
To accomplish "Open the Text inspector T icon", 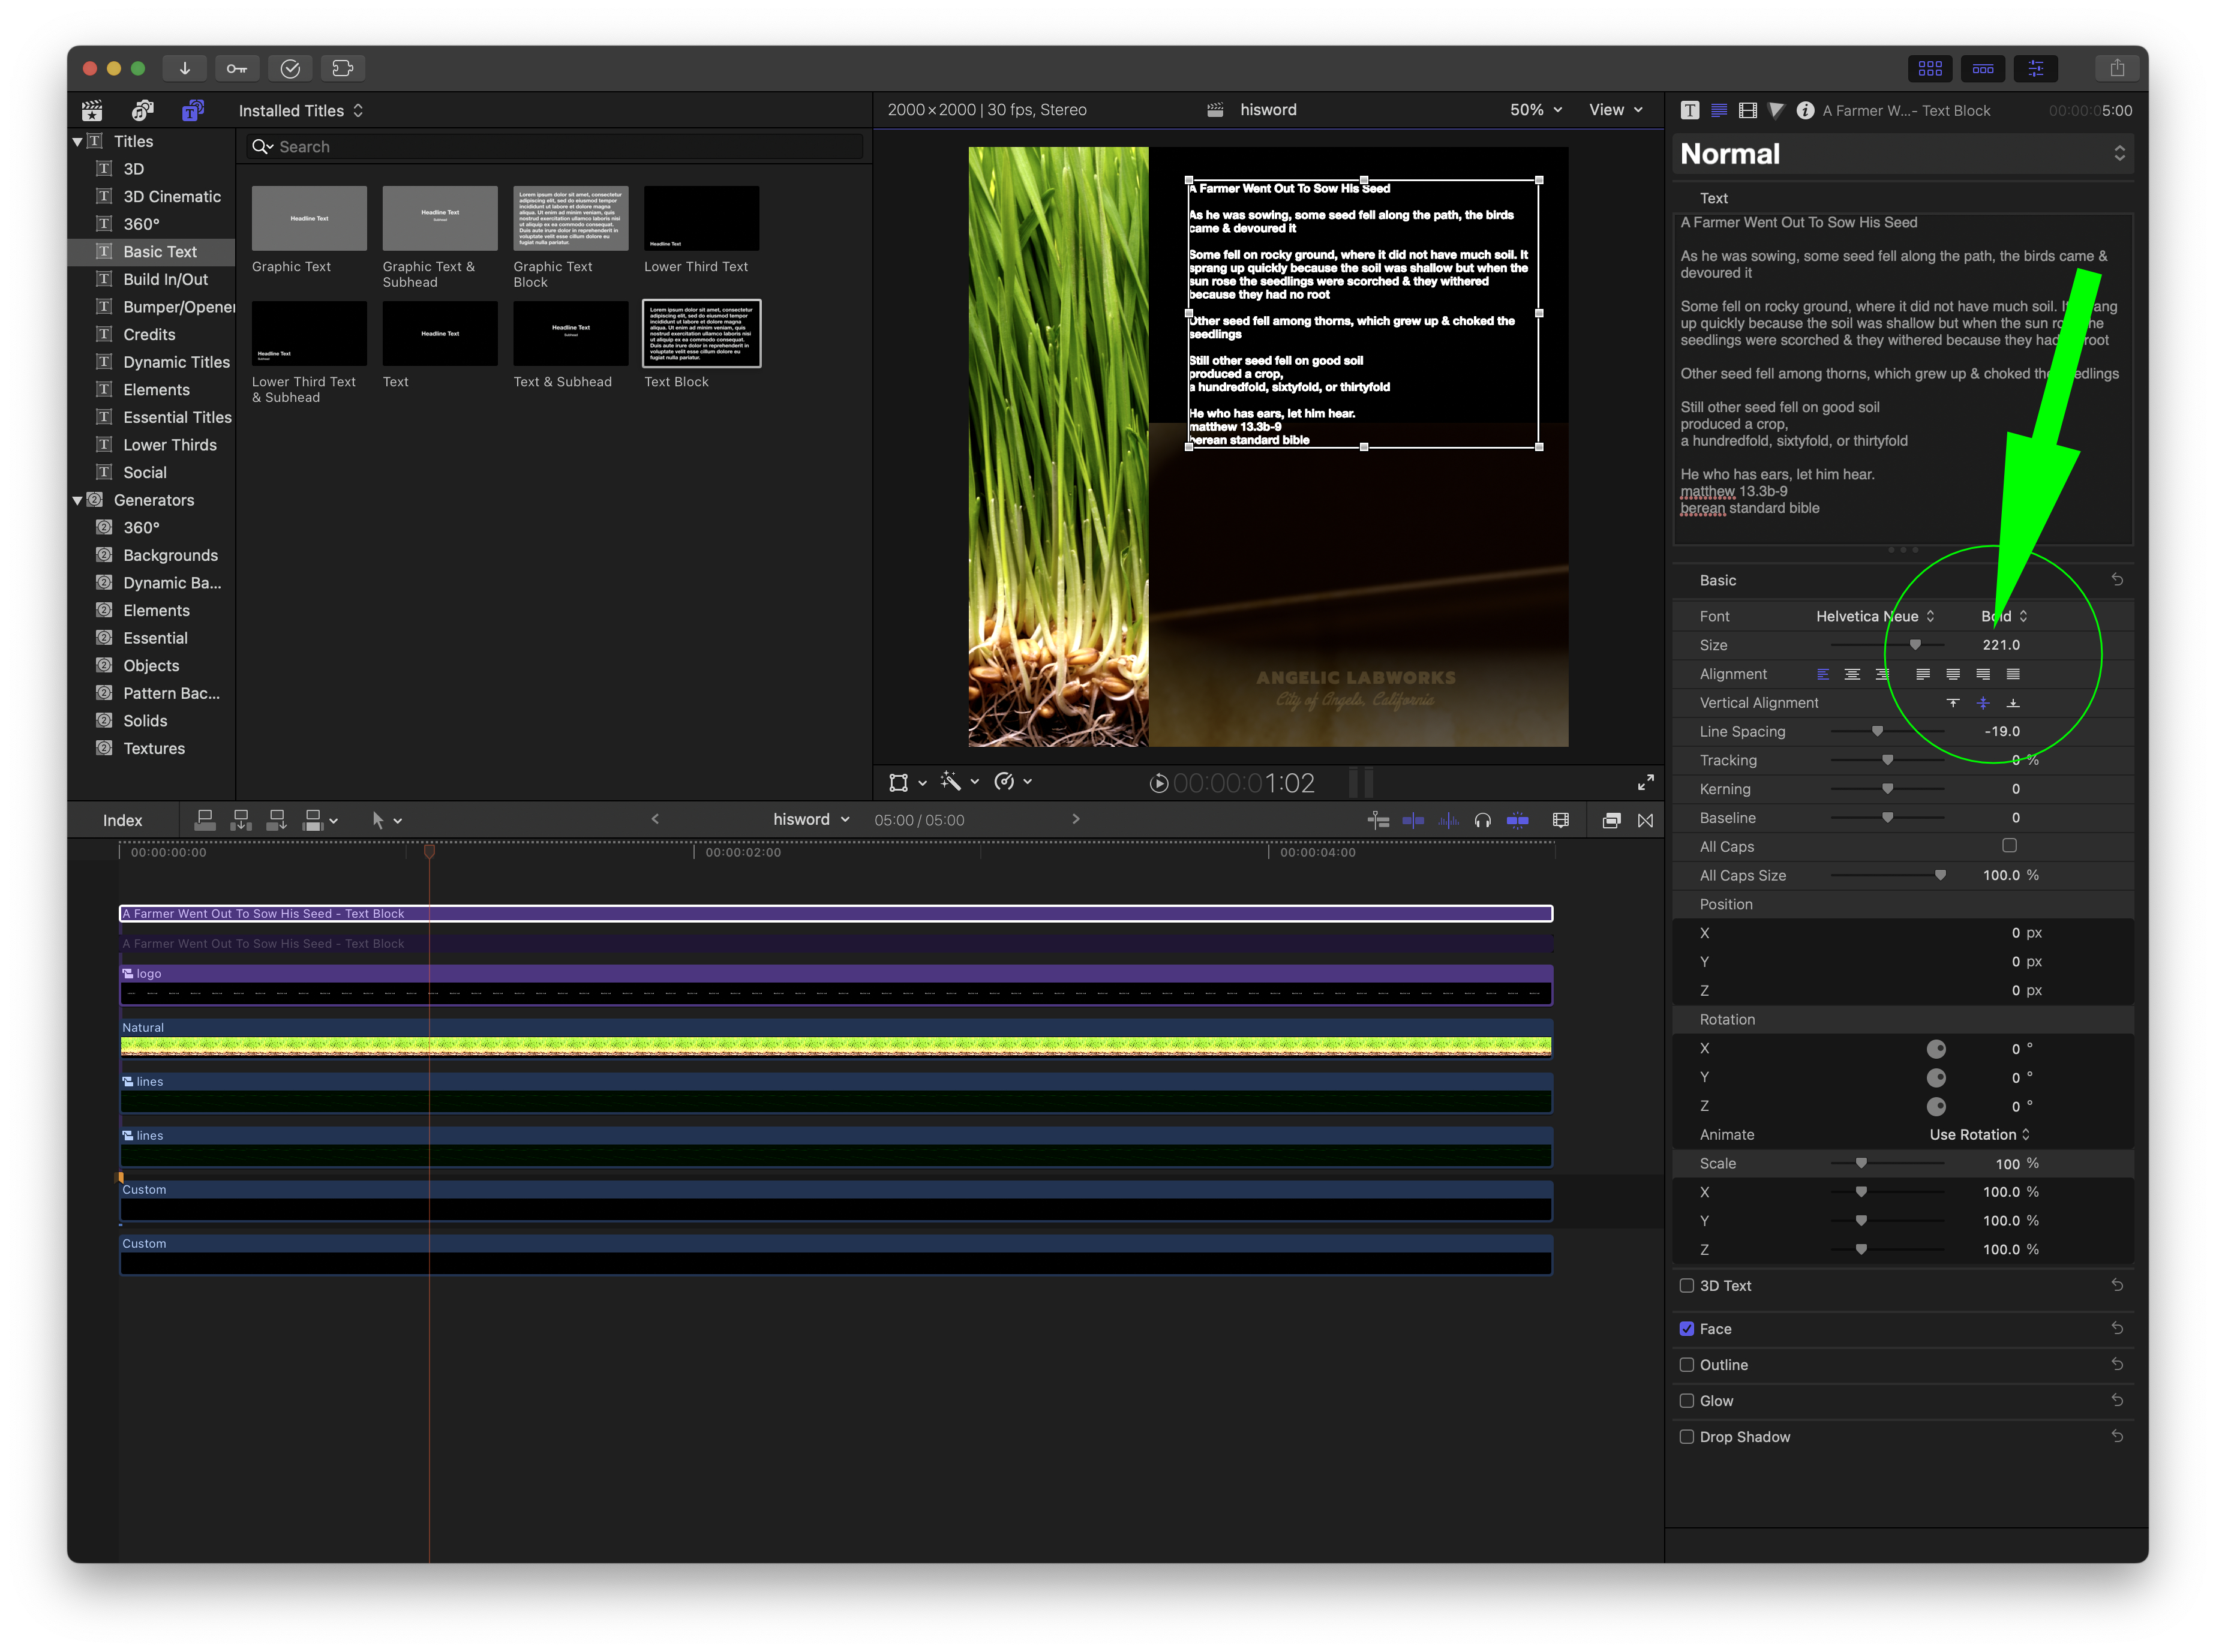I will pyautogui.click(x=1689, y=110).
